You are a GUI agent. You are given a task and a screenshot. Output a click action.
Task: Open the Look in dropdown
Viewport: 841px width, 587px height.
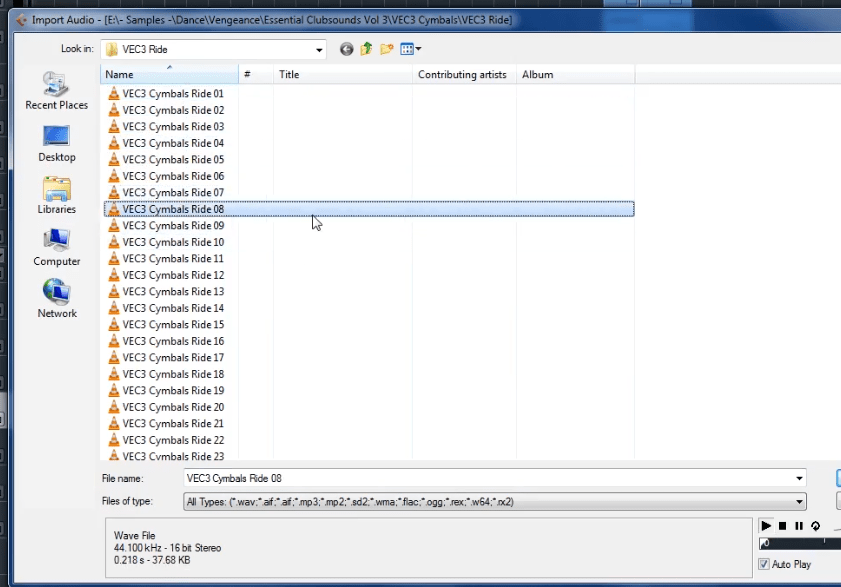click(x=318, y=48)
